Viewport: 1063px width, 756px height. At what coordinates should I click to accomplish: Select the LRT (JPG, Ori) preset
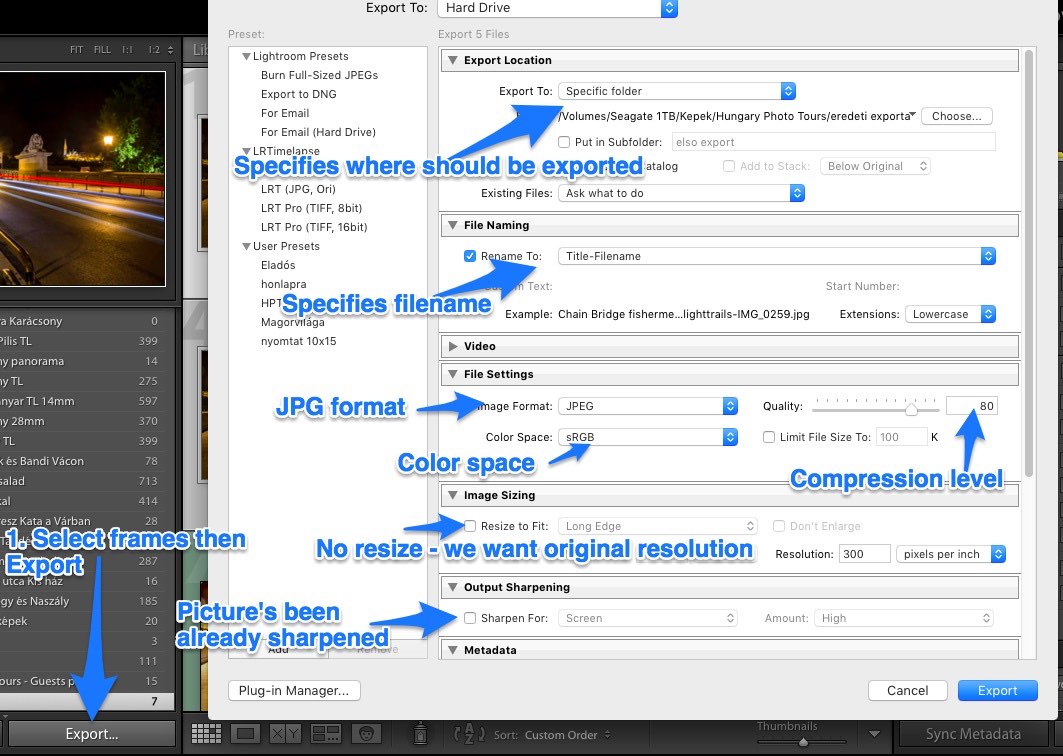point(298,189)
